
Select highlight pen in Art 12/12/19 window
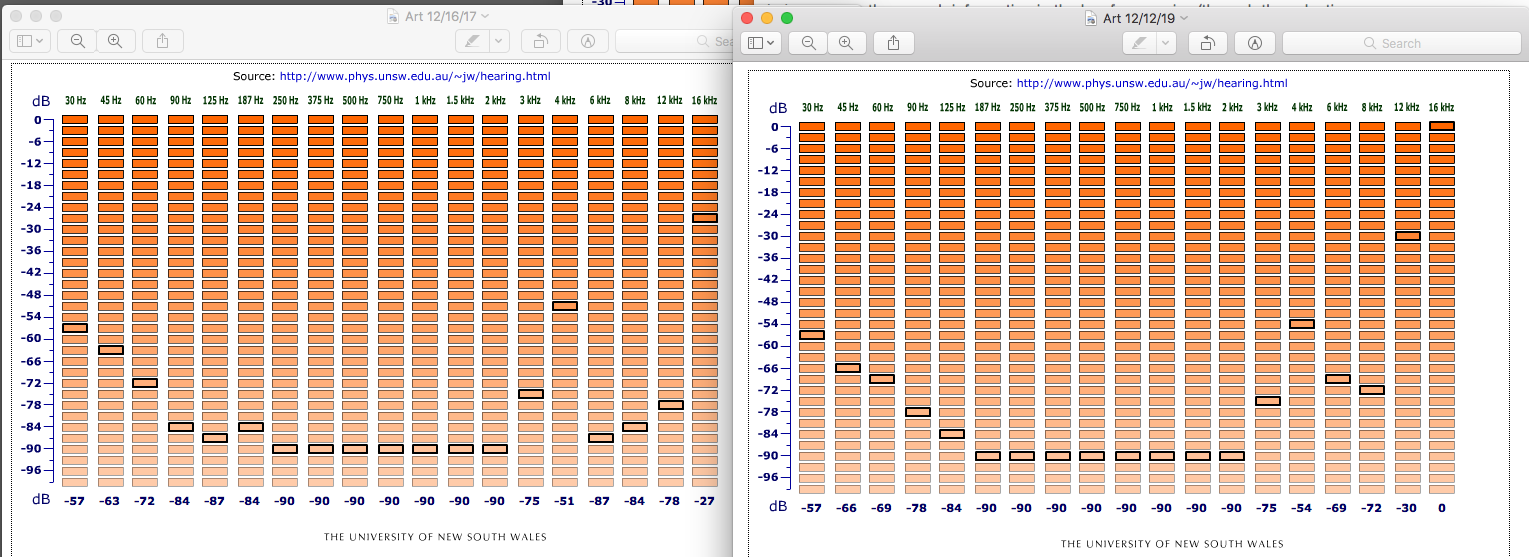click(x=1139, y=43)
